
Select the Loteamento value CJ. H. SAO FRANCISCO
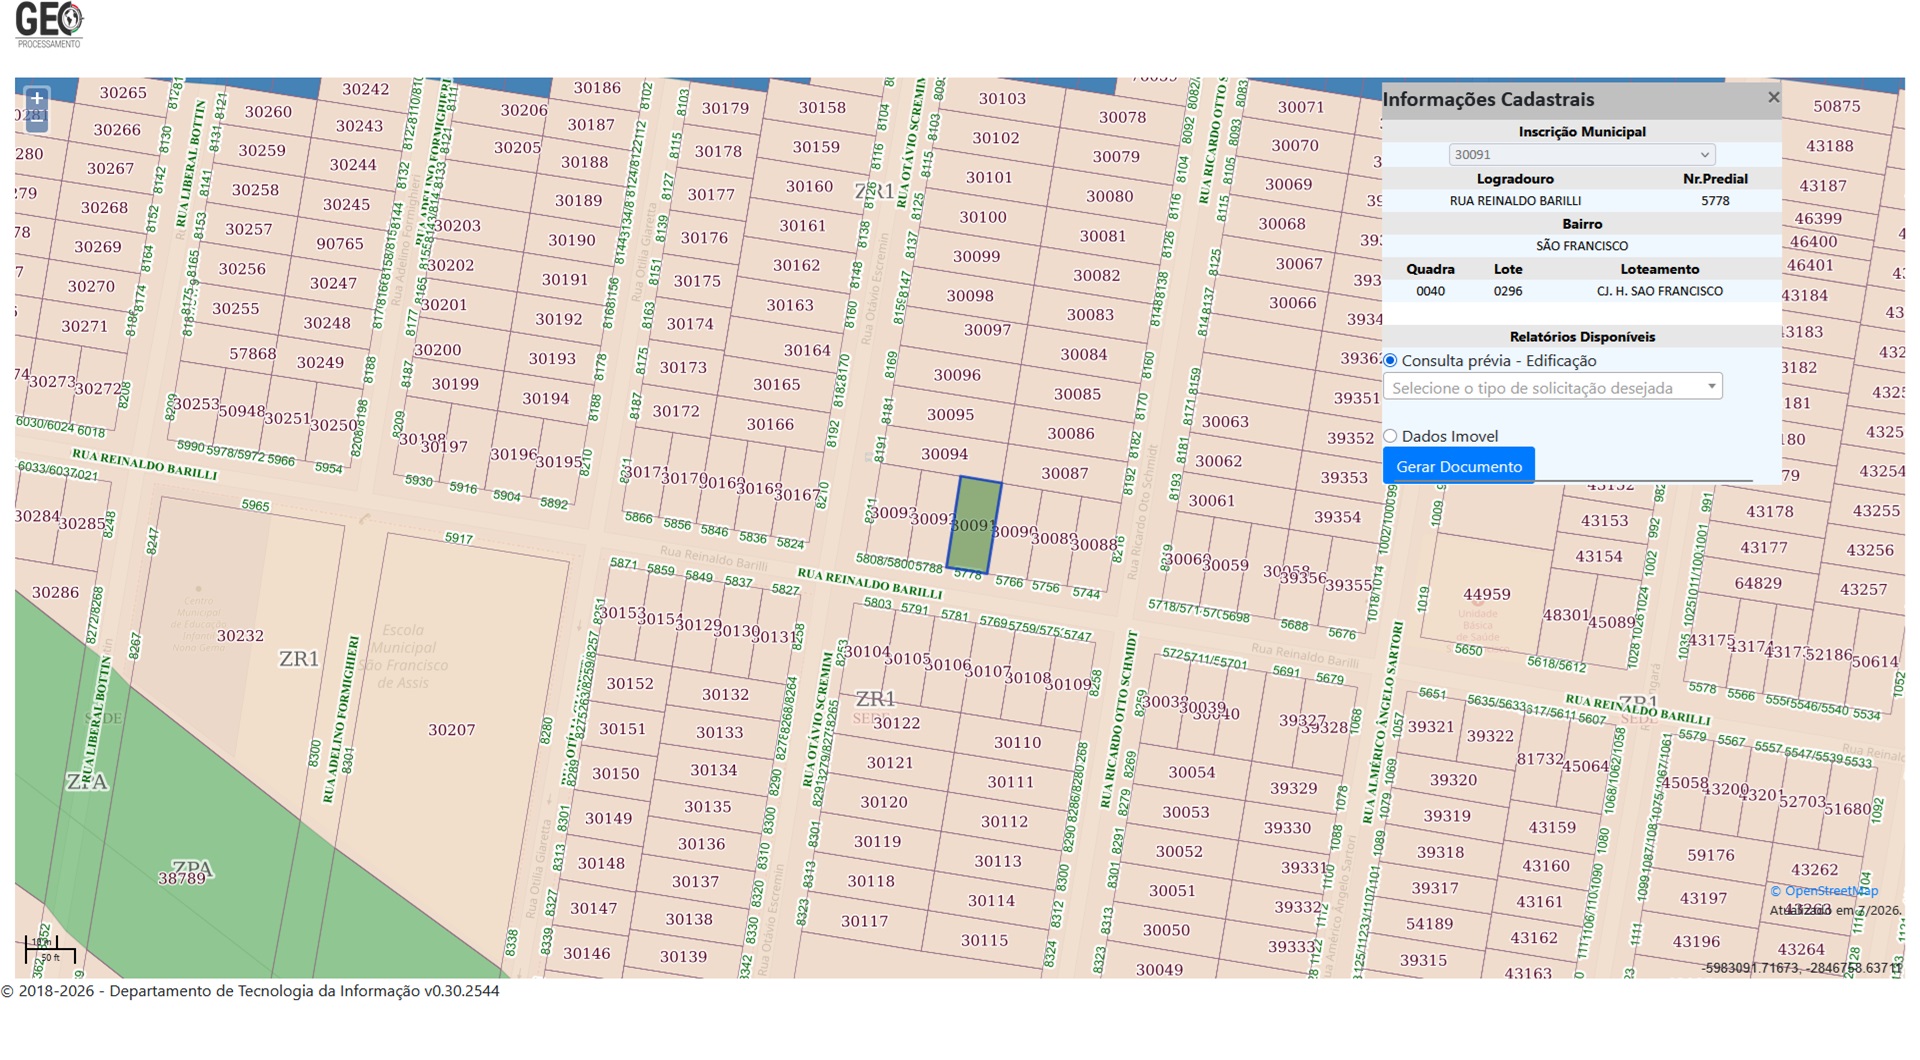tap(1660, 291)
